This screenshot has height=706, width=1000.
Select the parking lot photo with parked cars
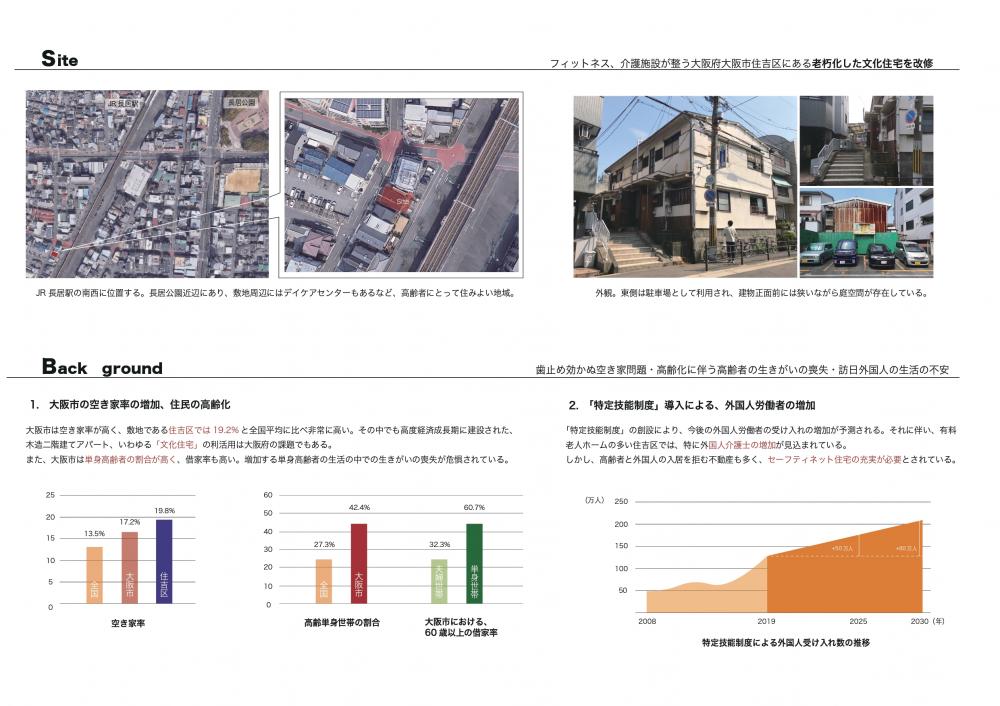tap(866, 234)
